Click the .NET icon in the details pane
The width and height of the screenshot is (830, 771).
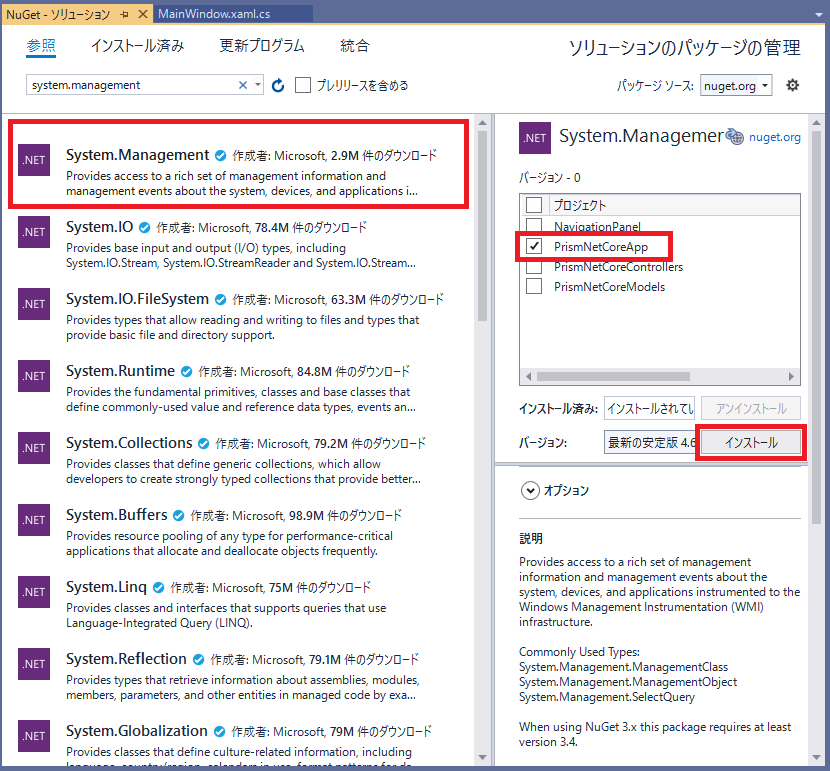[535, 138]
